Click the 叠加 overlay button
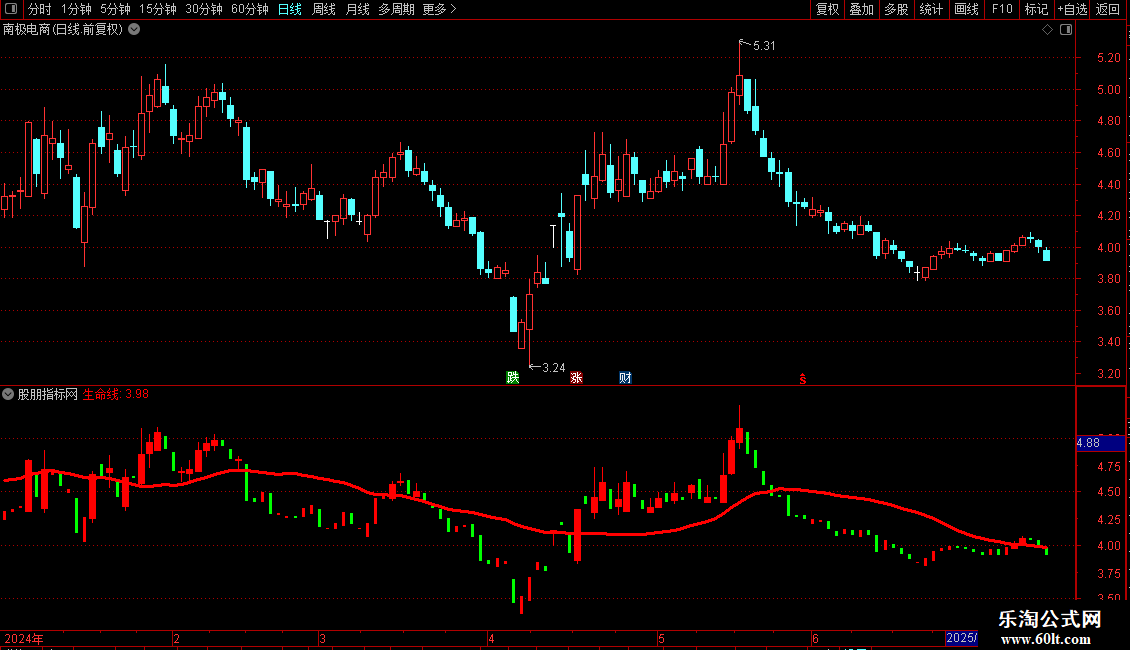 [x=861, y=9]
